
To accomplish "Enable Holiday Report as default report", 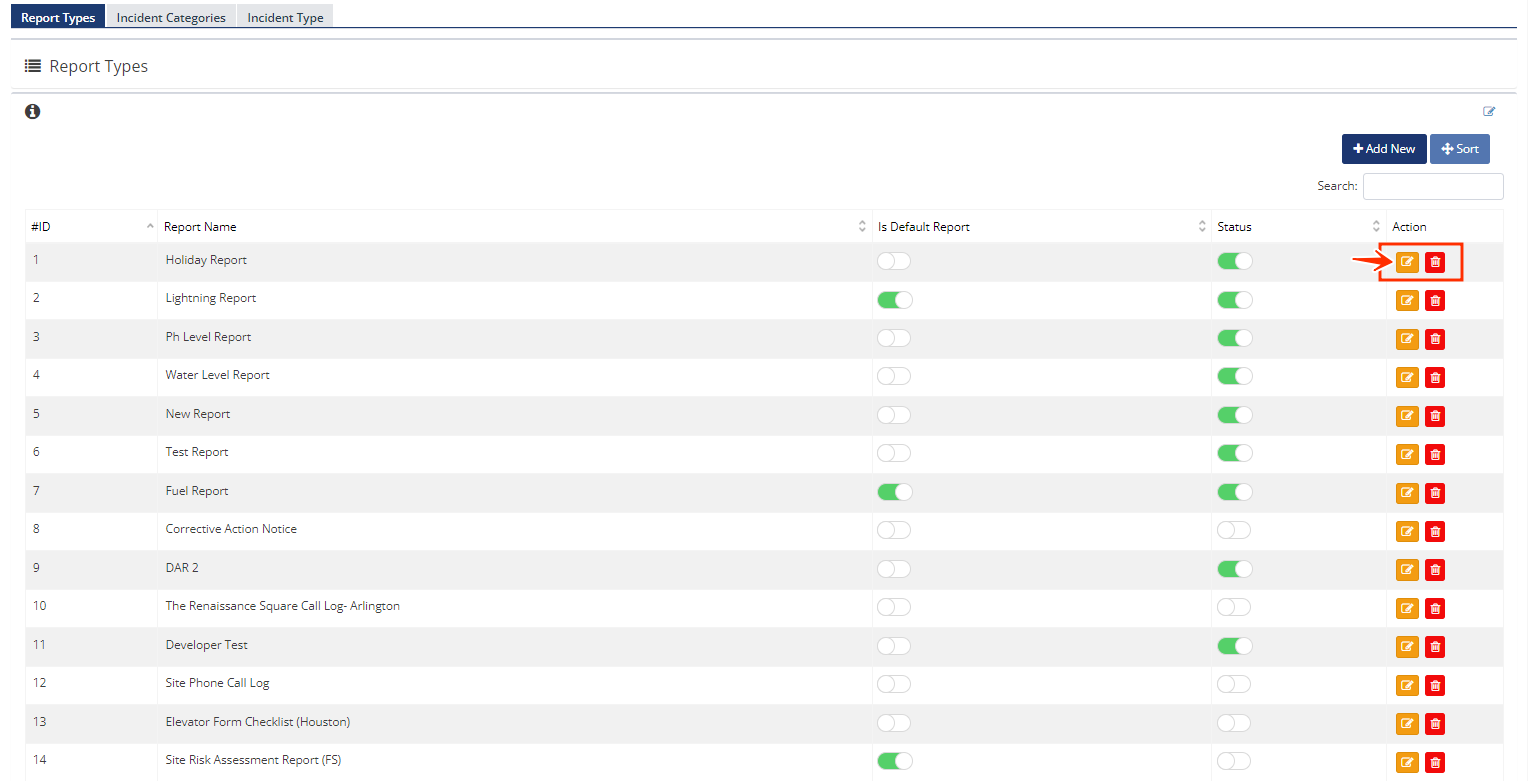I will pyautogui.click(x=894, y=261).
